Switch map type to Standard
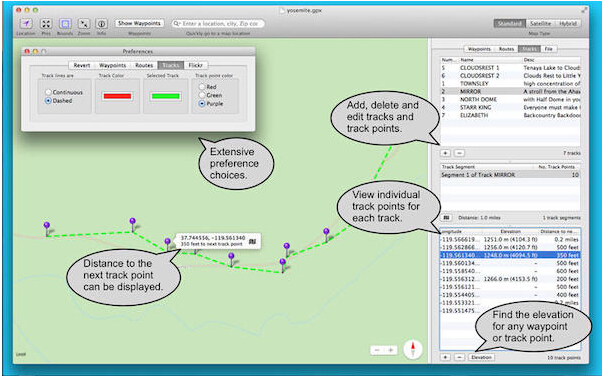 pyautogui.click(x=510, y=23)
